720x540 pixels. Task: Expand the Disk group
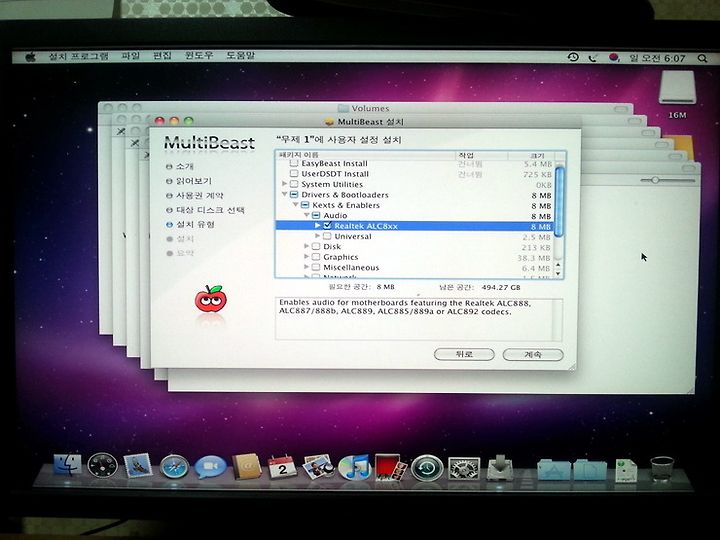pyautogui.click(x=306, y=247)
